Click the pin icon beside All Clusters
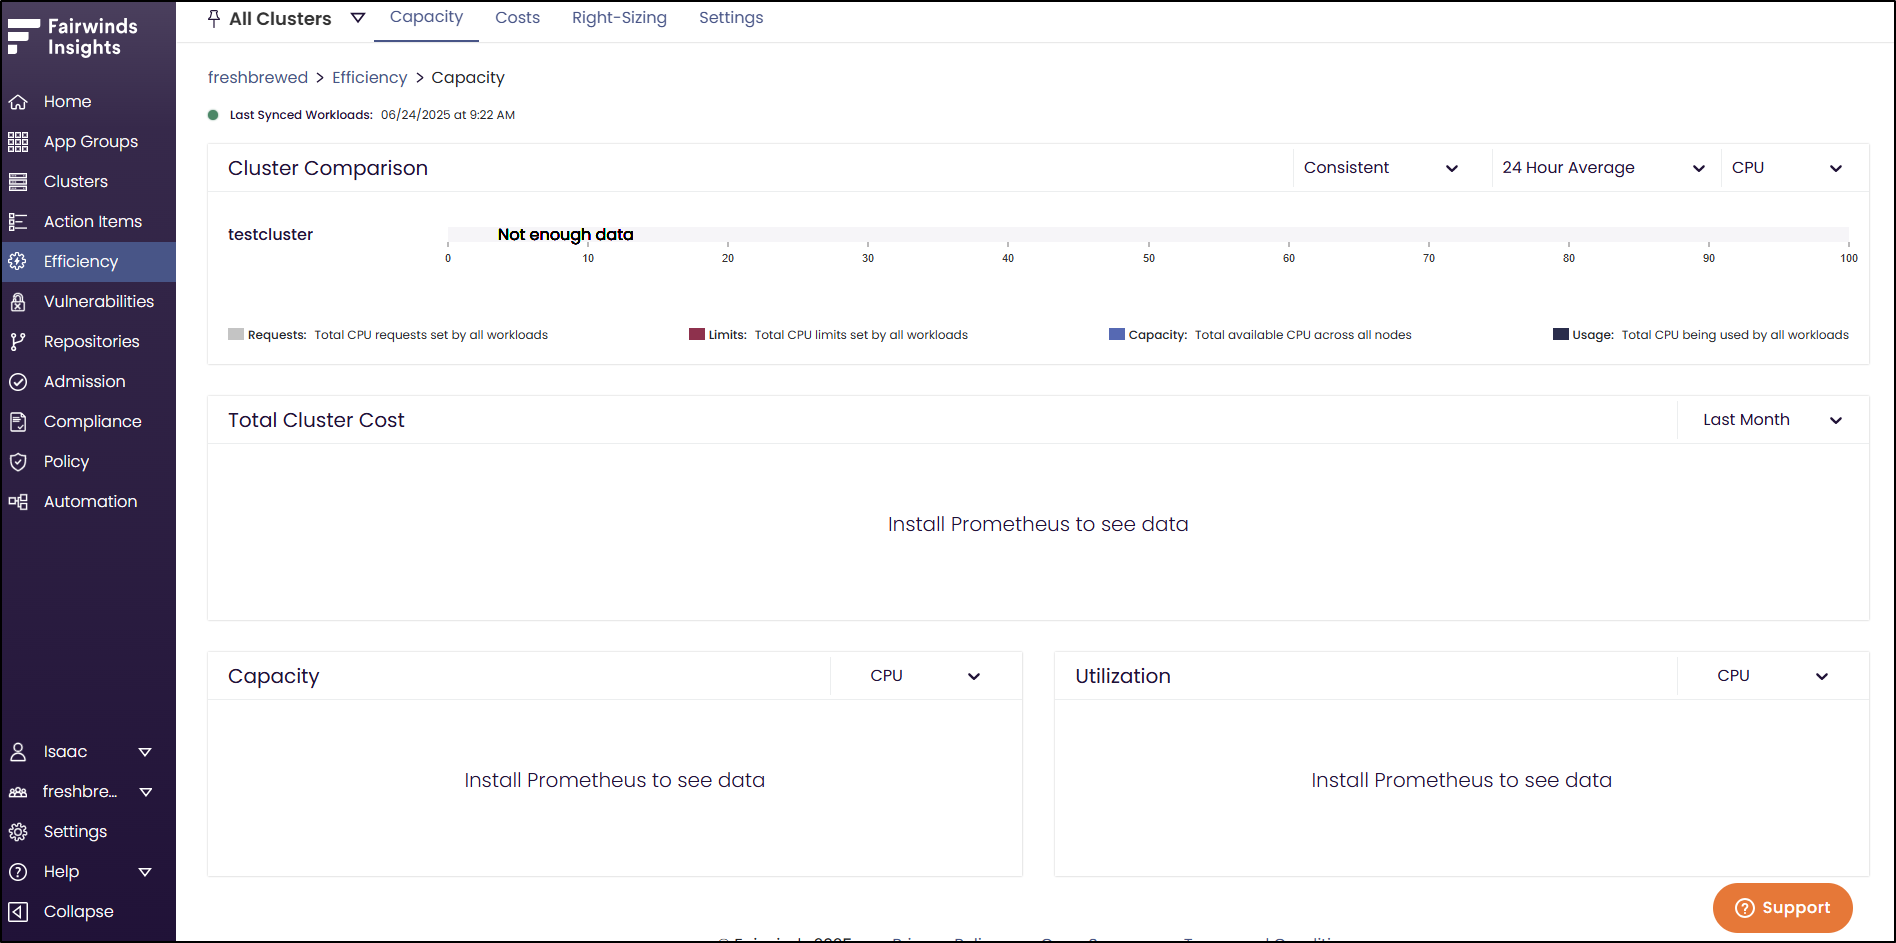Image resolution: width=1896 pixels, height=943 pixels. (x=214, y=19)
